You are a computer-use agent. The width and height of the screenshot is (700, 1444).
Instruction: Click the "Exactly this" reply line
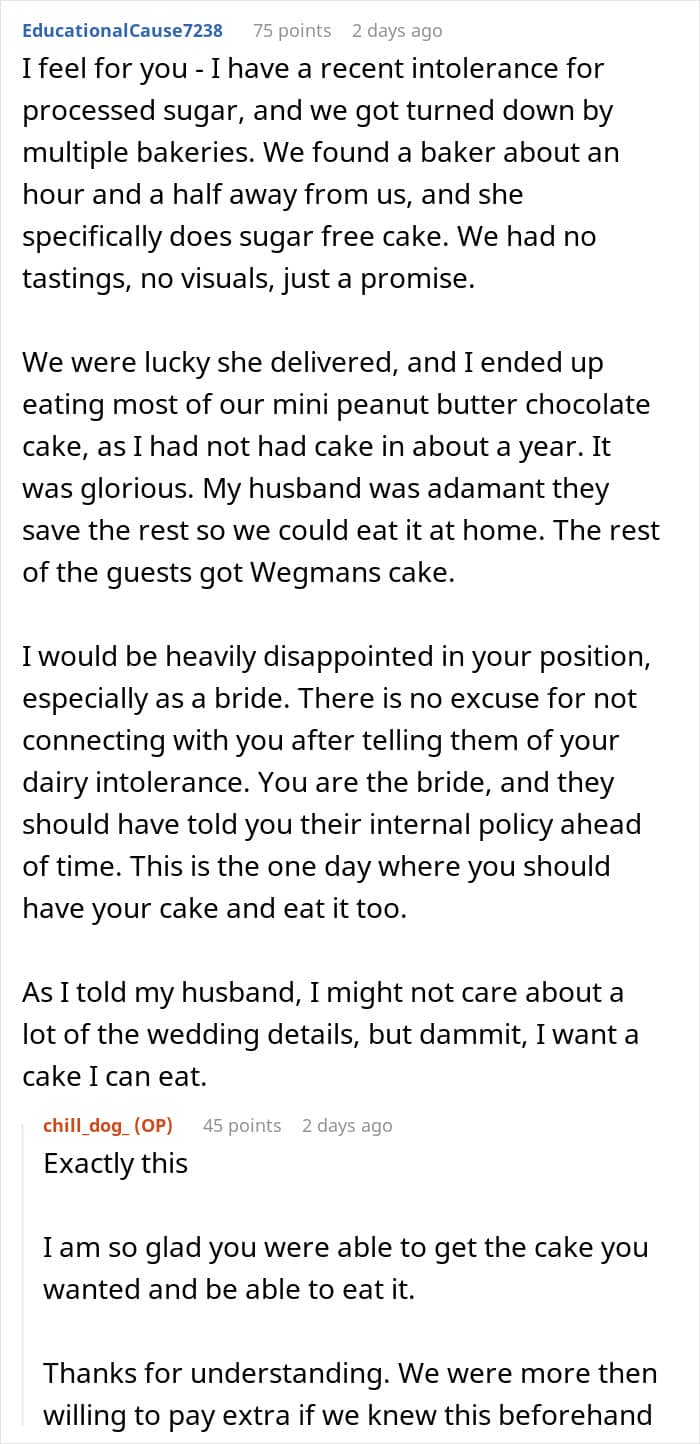click(116, 1163)
